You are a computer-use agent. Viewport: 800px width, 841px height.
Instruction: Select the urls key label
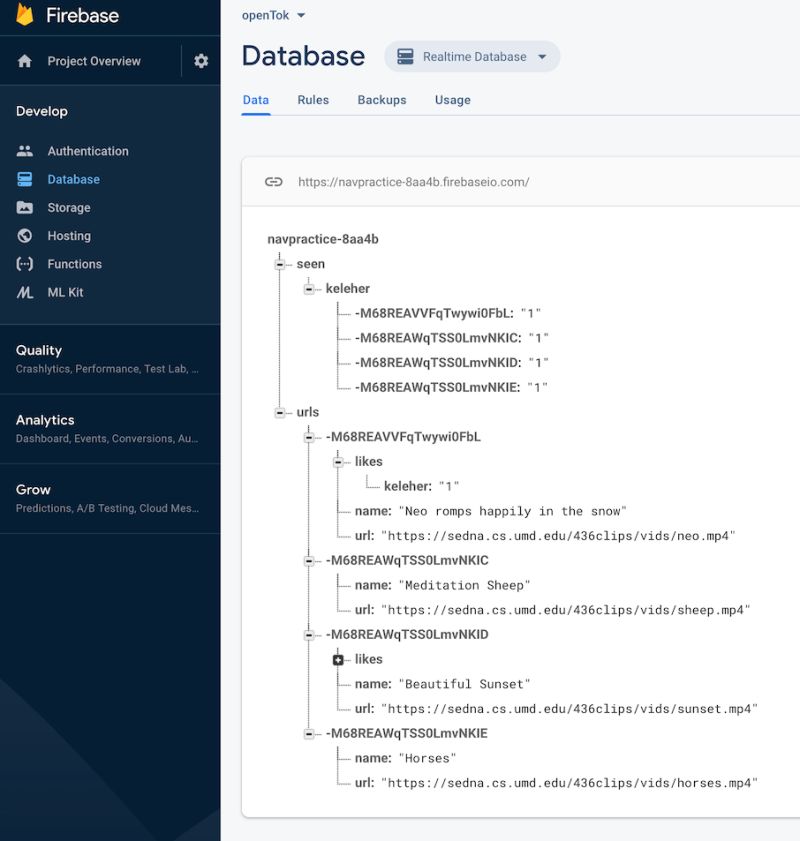[x=308, y=412]
